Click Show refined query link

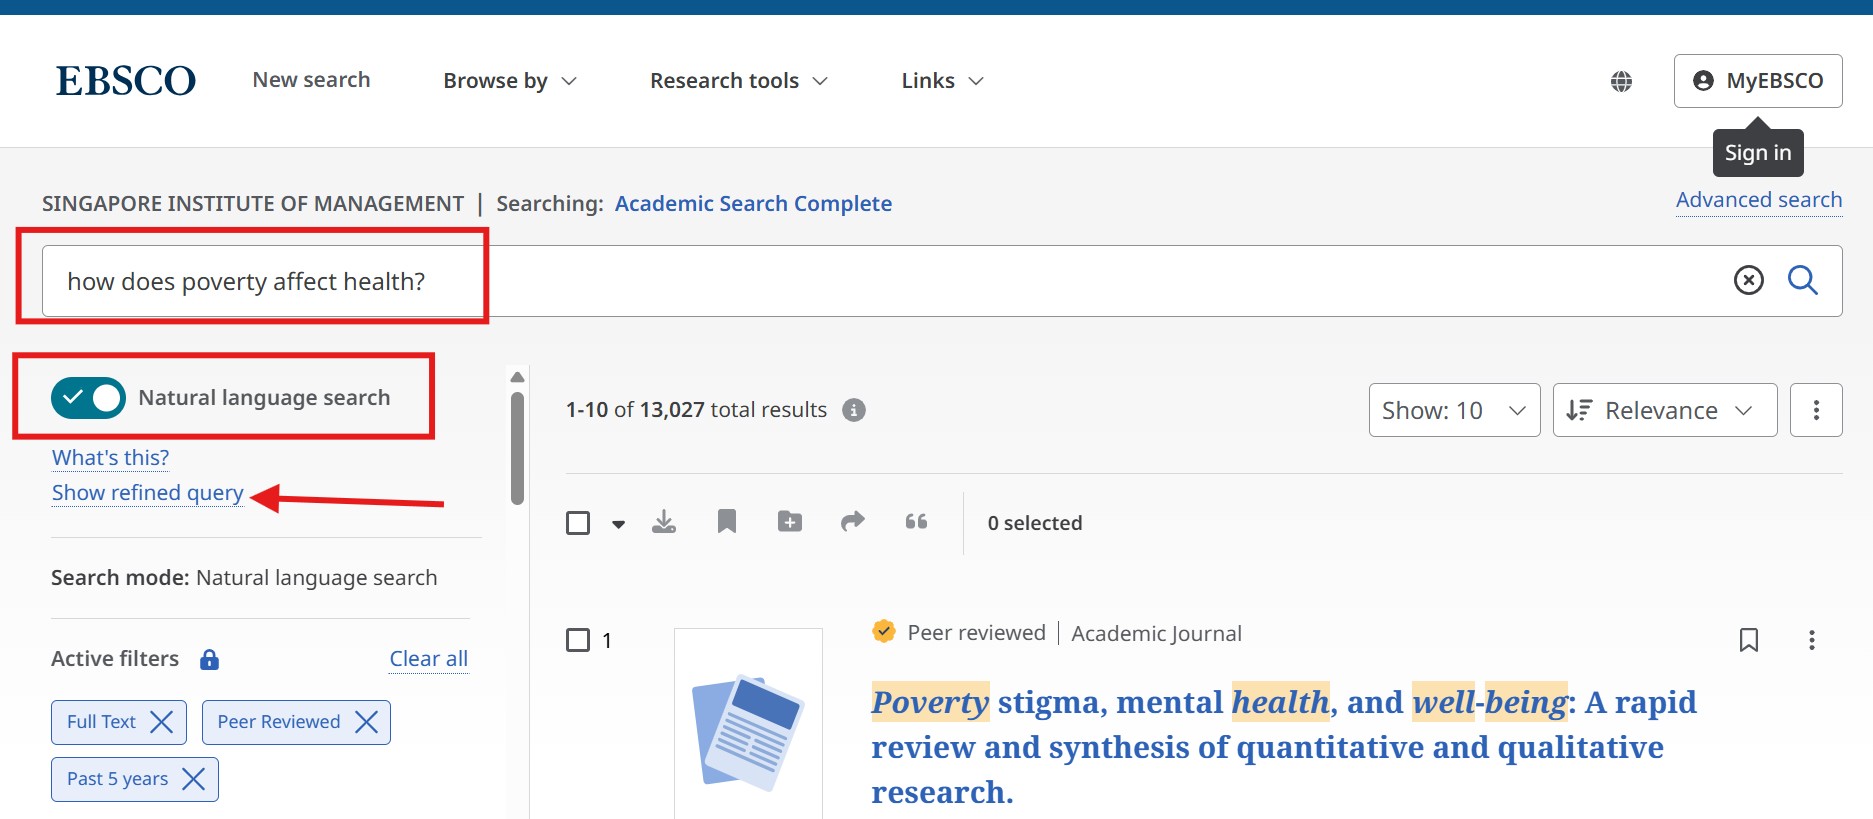pos(148,493)
